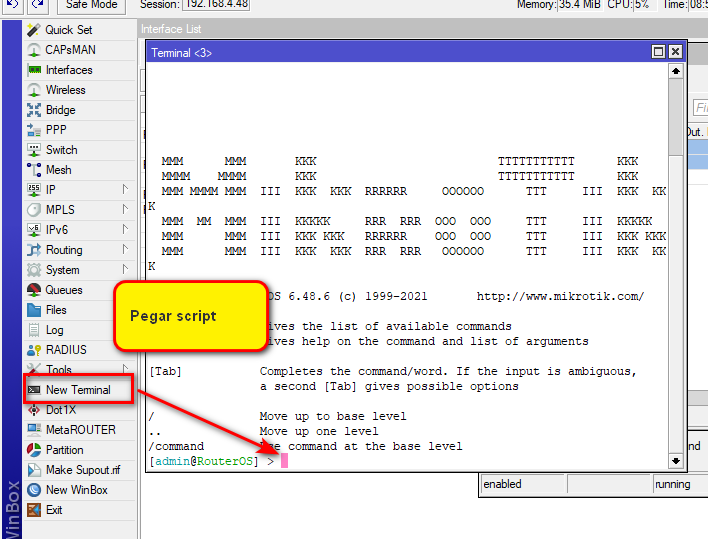708x539 pixels.
Task: Click the RADIUS users icon
Action: (34, 350)
